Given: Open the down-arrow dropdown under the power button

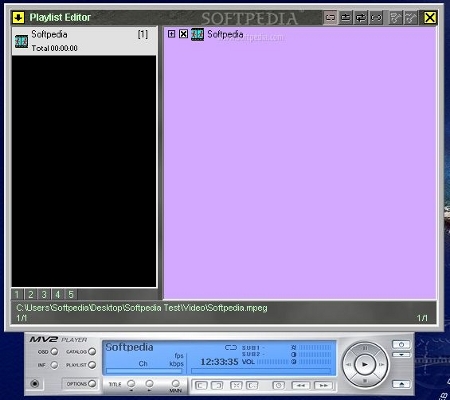Looking at the screenshot, I should coord(401,355).
